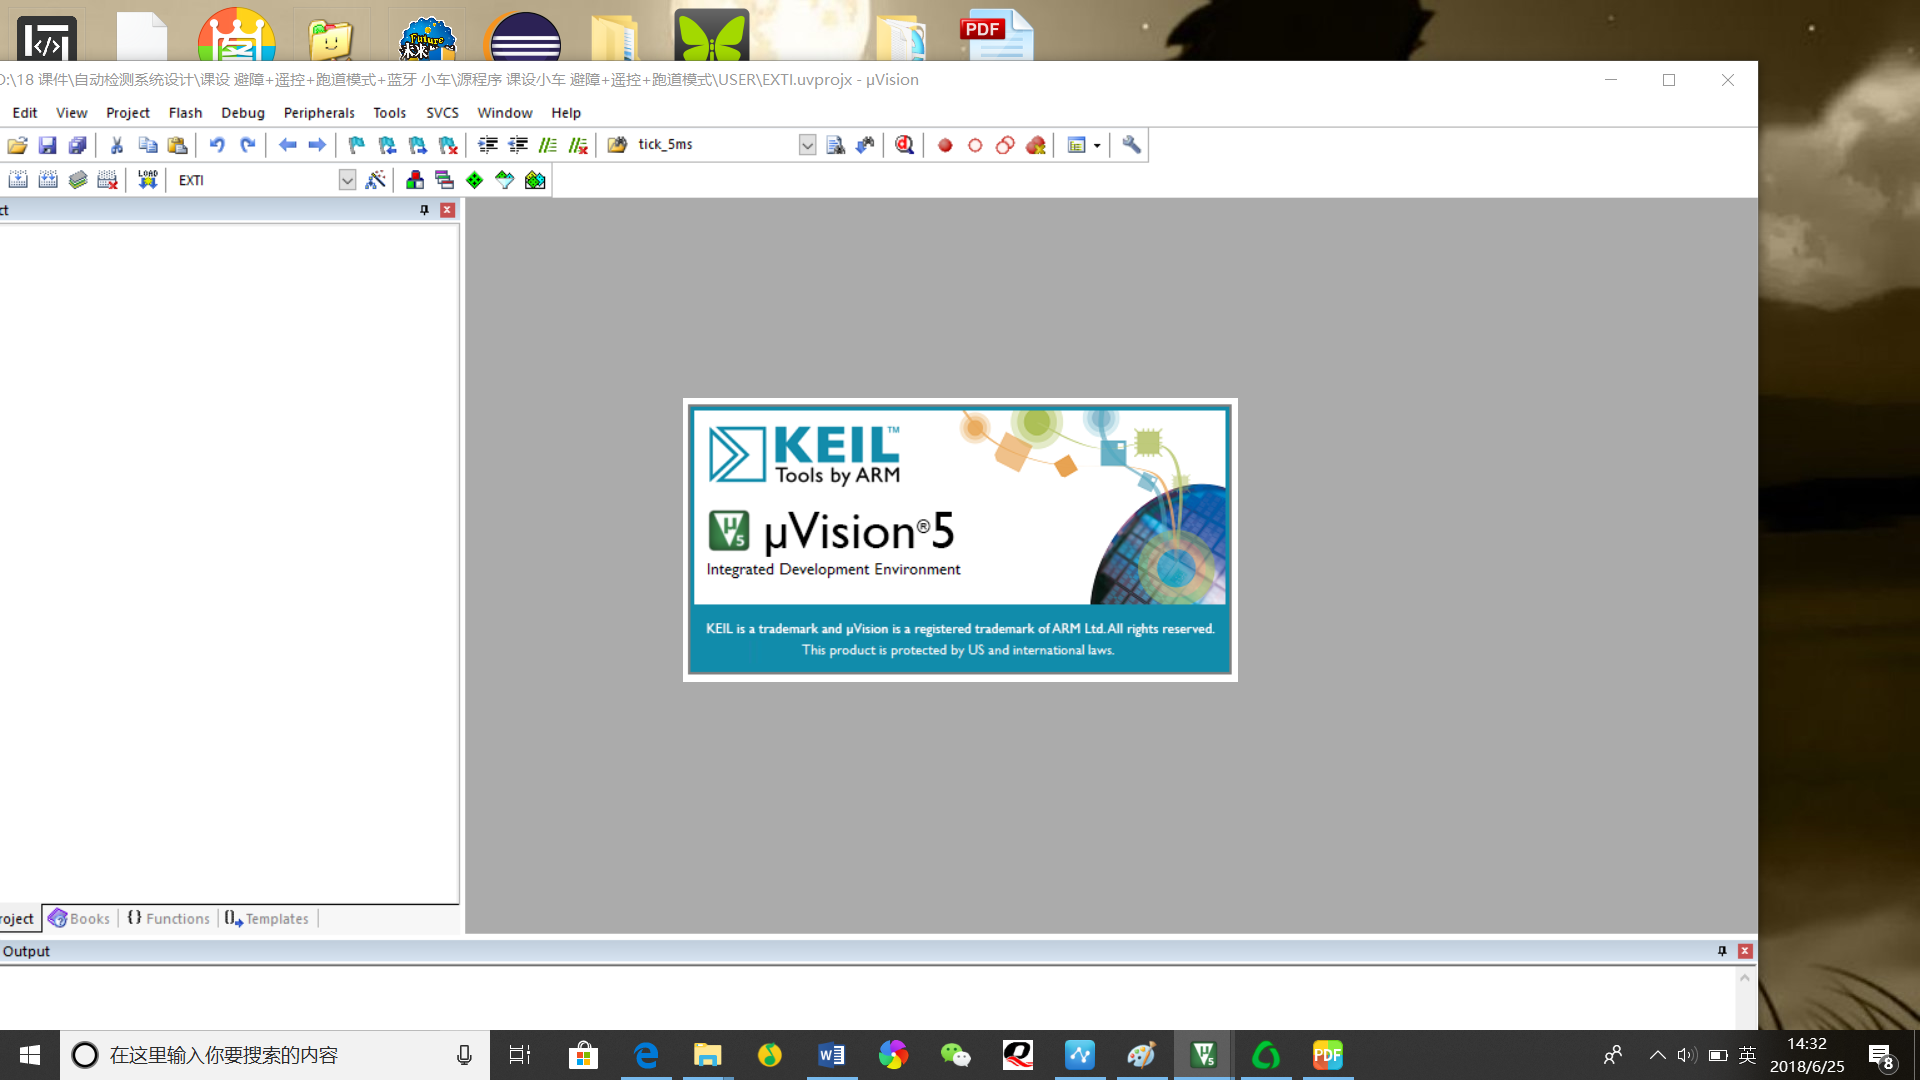Open the Pack Installer icon
This screenshot has width=1920, height=1080.
tap(535, 180)
